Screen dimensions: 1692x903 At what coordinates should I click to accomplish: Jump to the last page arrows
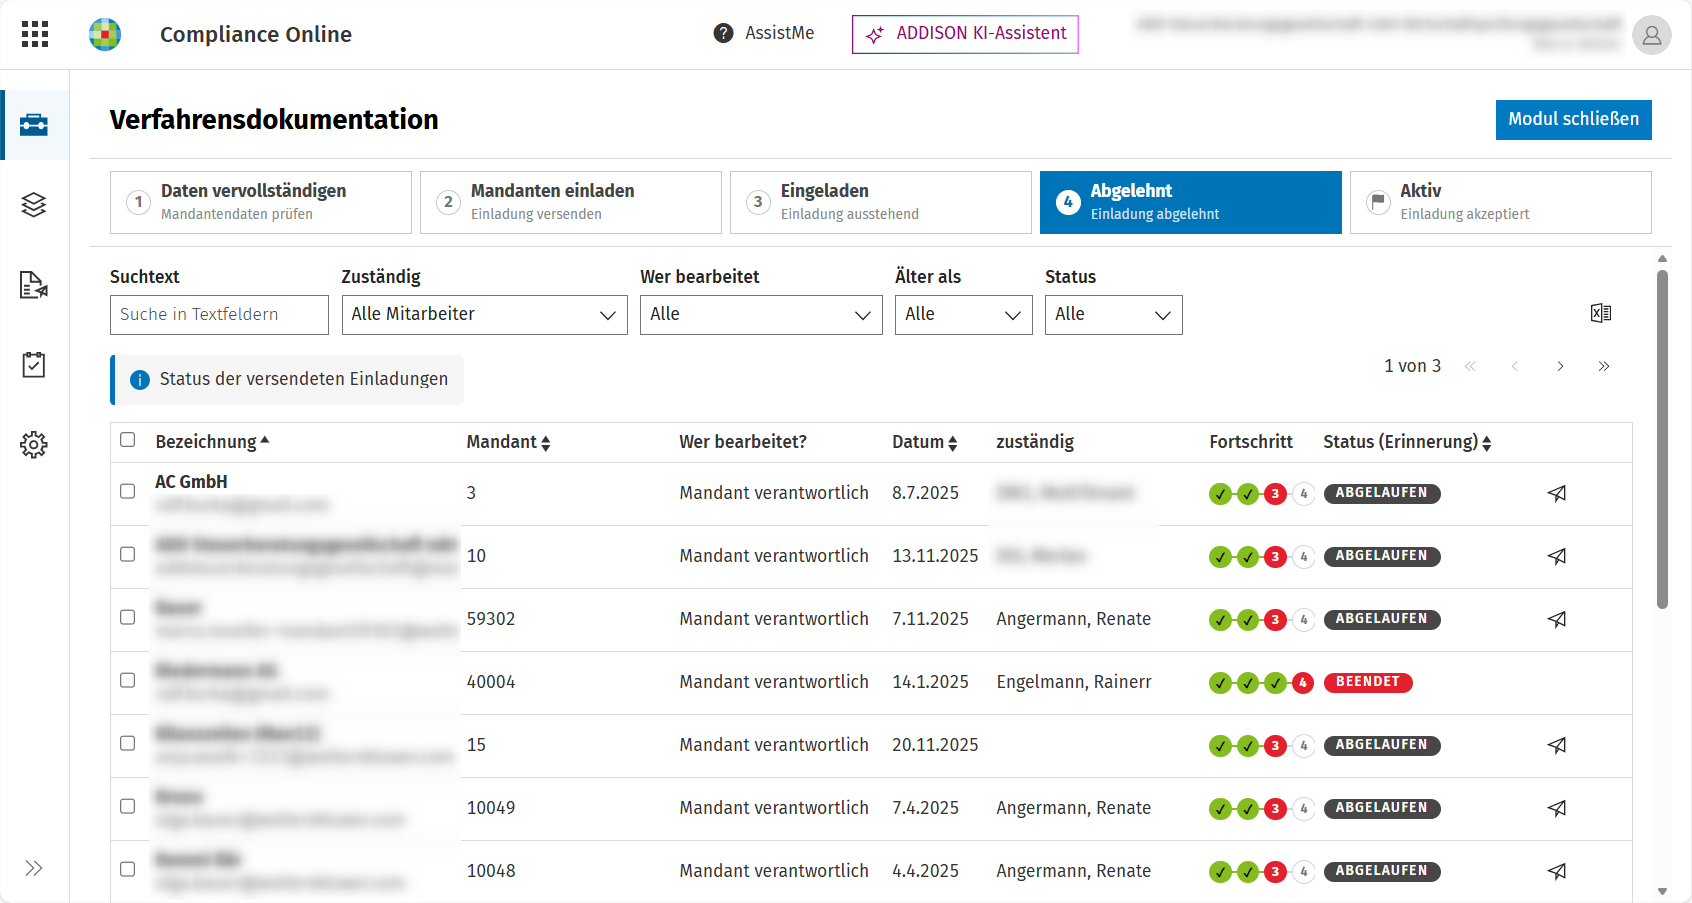(x=1604, y=366)
